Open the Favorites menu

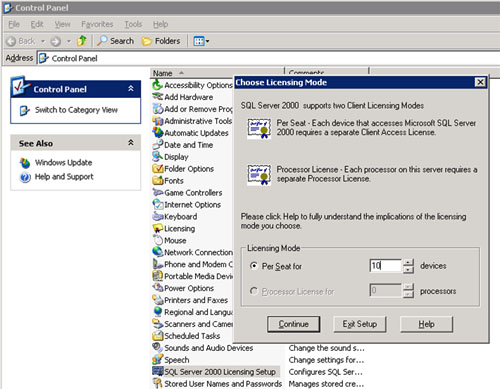coord(97,24)
